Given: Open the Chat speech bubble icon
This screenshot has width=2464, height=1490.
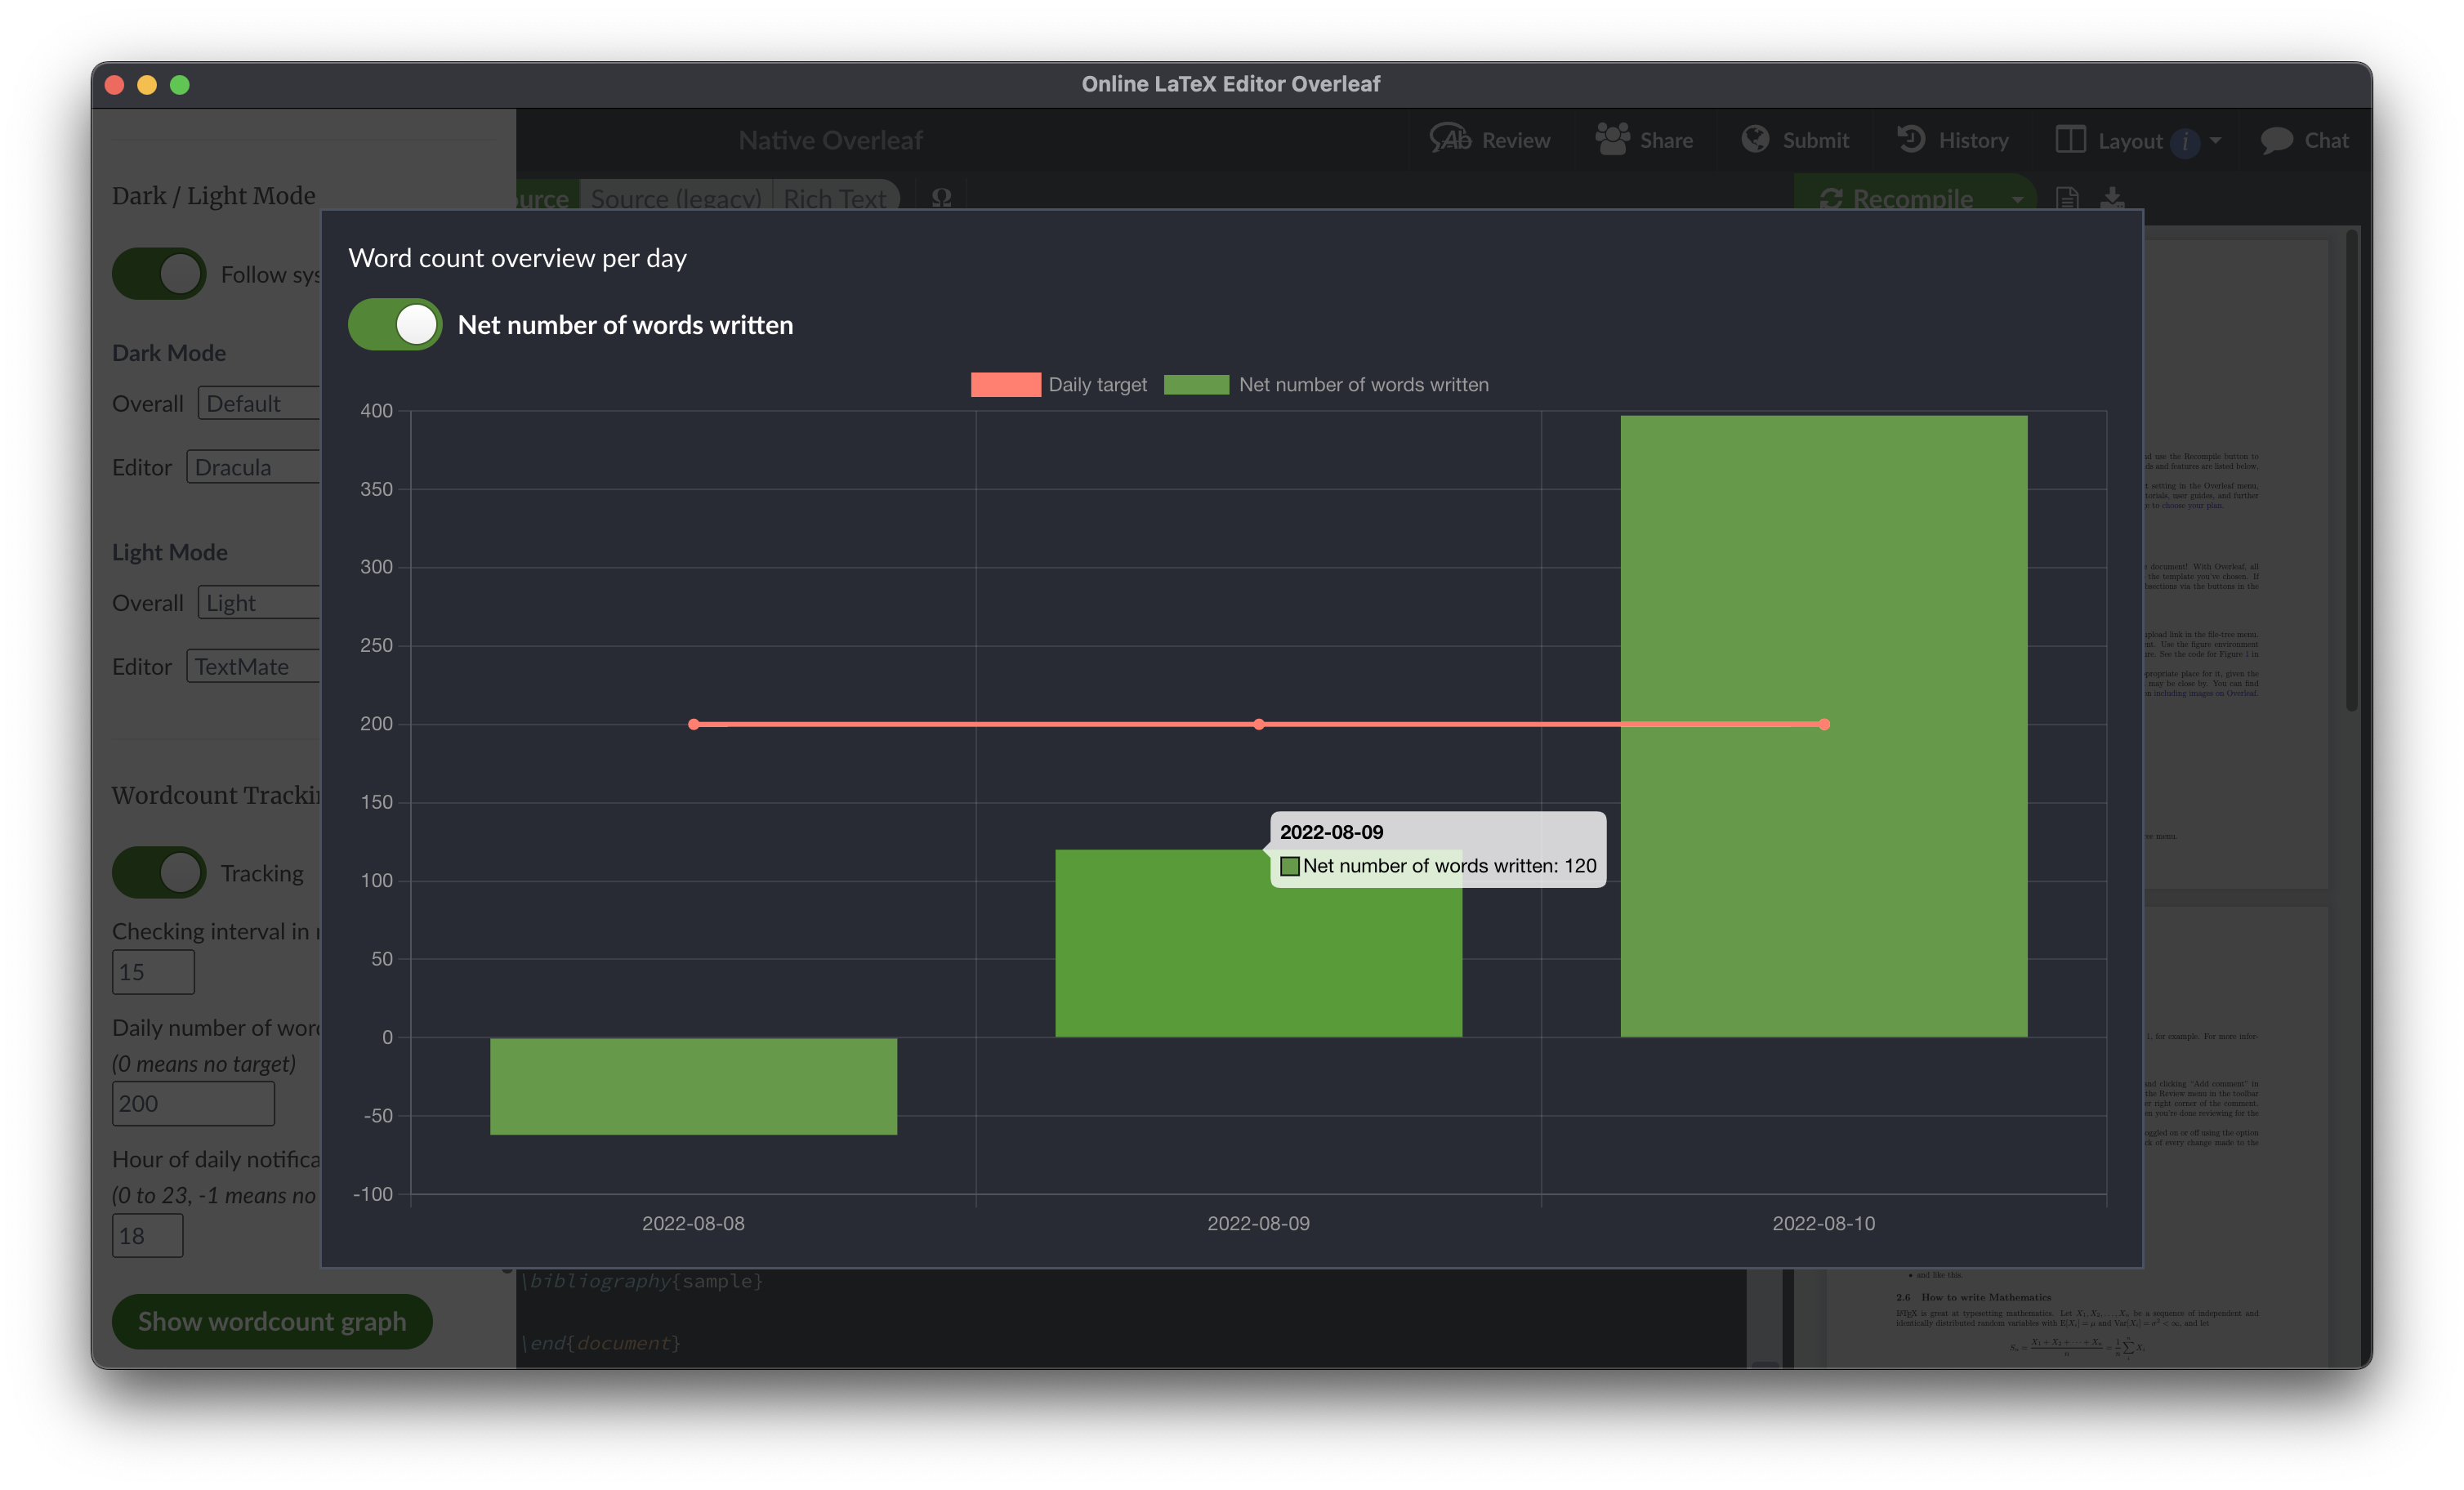Looking at the screenshot, I should click(2276, 140).
